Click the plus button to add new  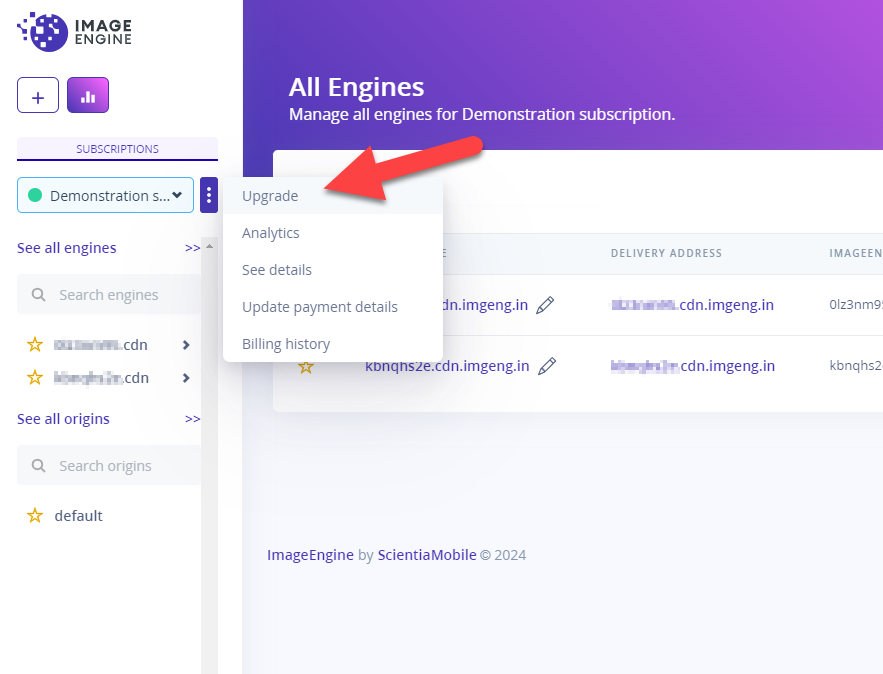pyautogui.click(x=38, y=95)
